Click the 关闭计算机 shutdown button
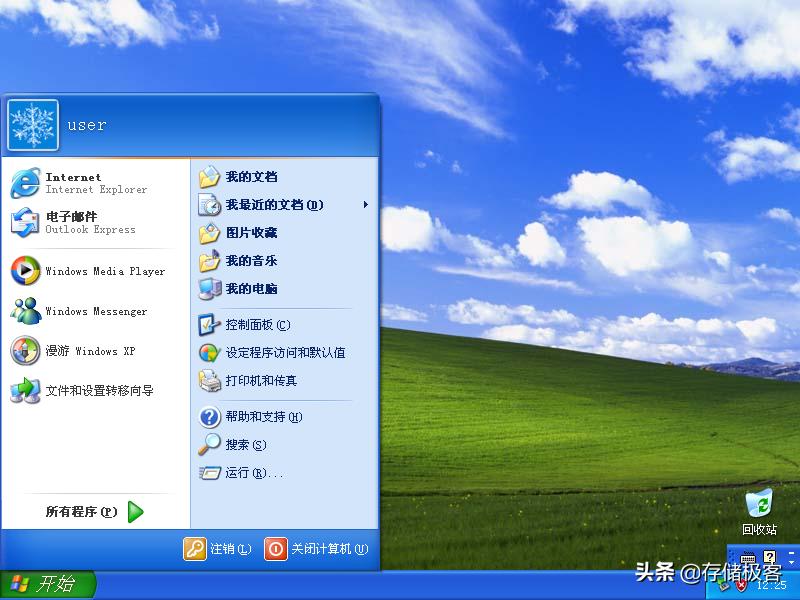The image size is (800, 600). coord(317,549)
